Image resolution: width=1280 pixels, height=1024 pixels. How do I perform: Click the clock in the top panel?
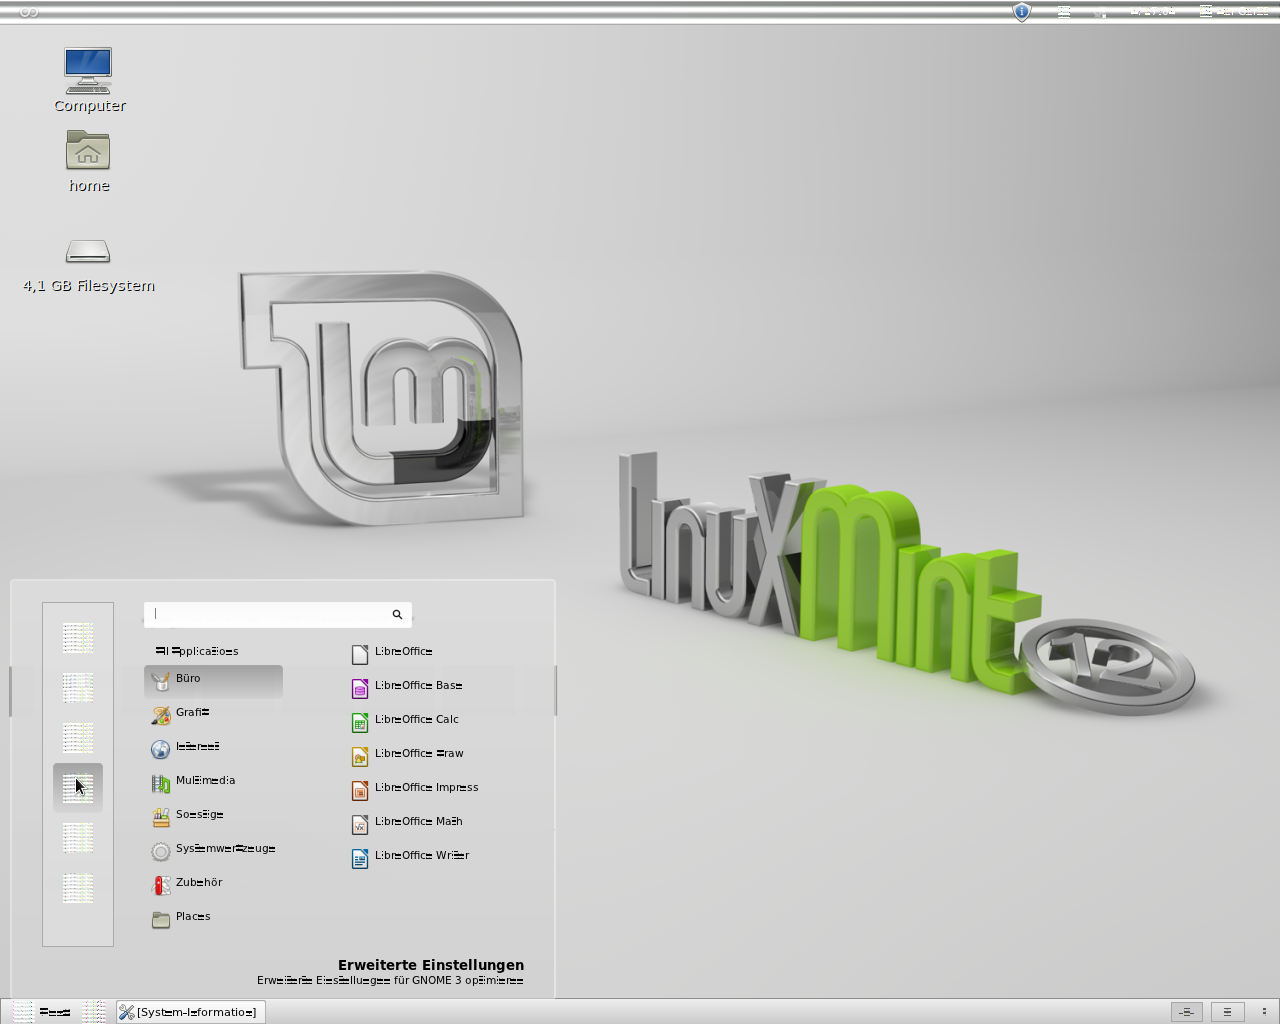(x=1152, y=11)
